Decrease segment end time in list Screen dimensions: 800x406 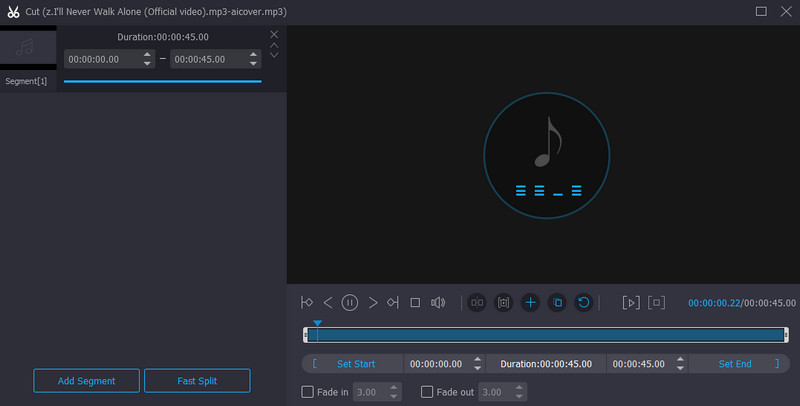coord(253,63)
